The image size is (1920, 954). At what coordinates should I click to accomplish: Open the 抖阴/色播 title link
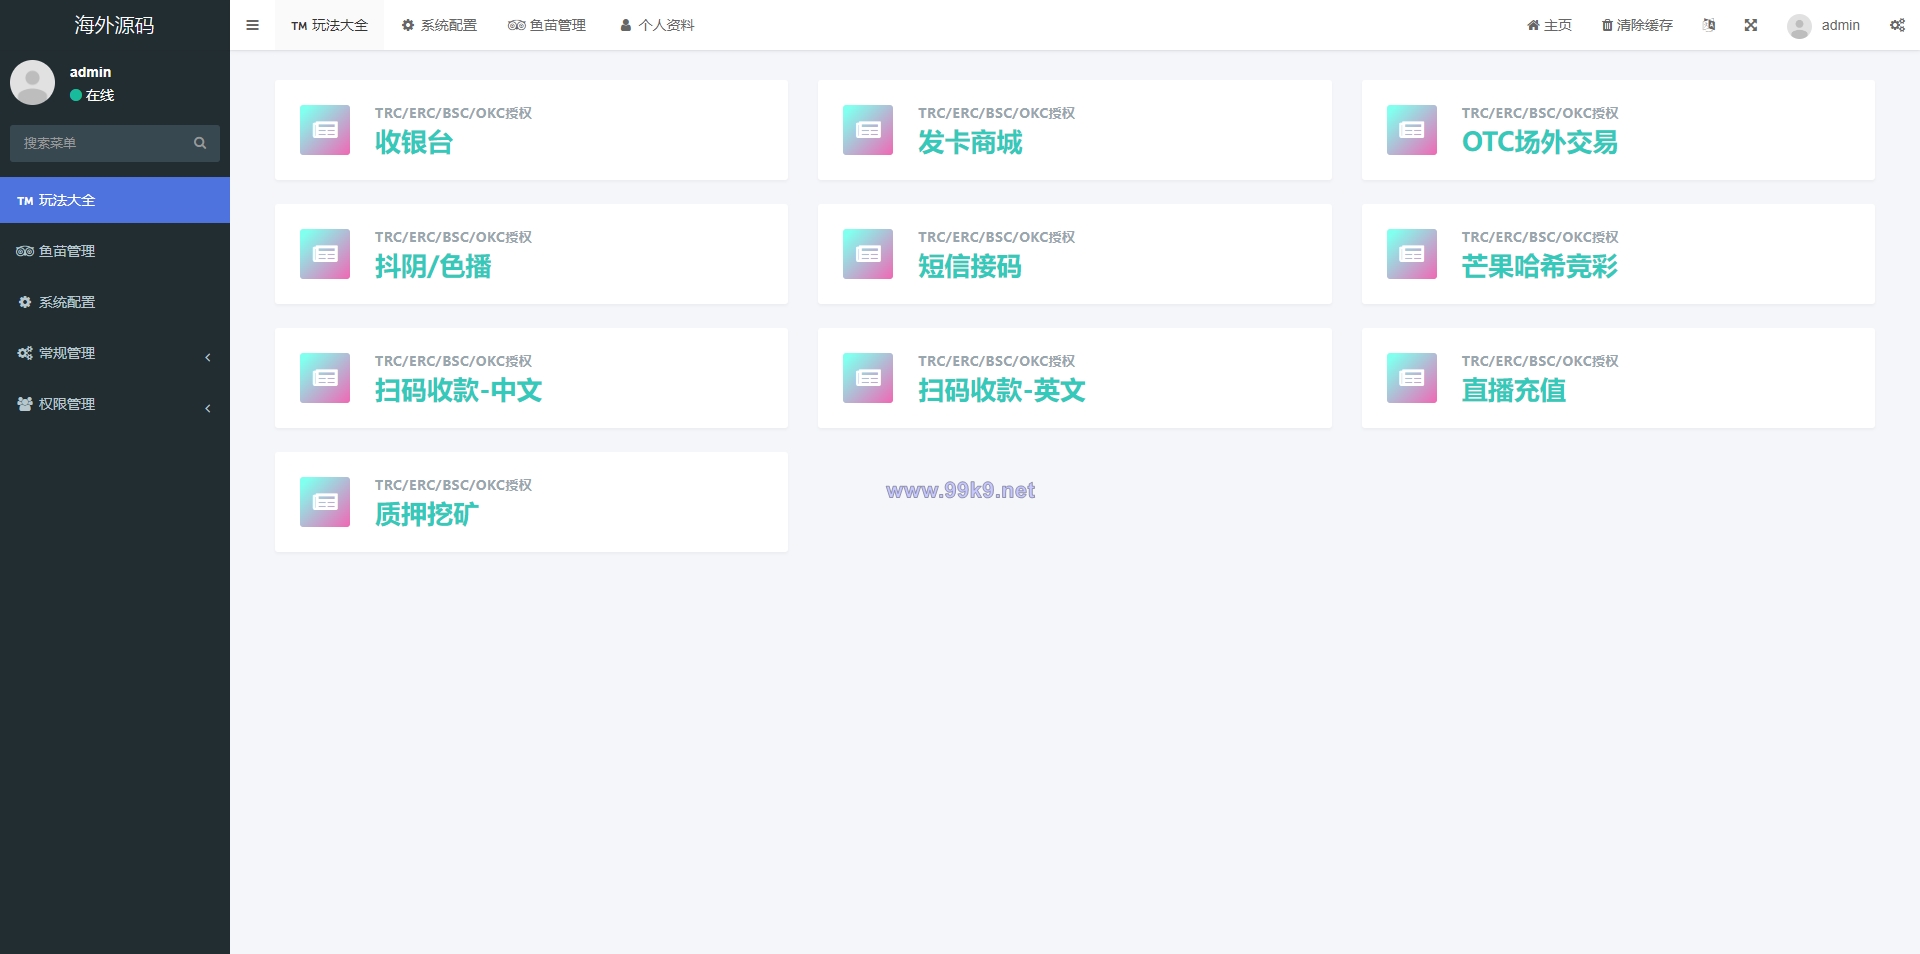433,267
